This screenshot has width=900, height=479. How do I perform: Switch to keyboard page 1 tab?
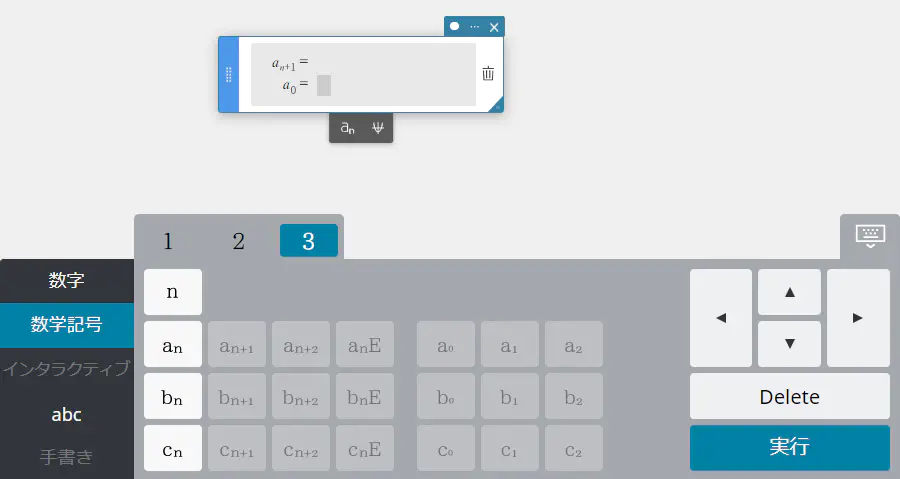tap(168, 241)
